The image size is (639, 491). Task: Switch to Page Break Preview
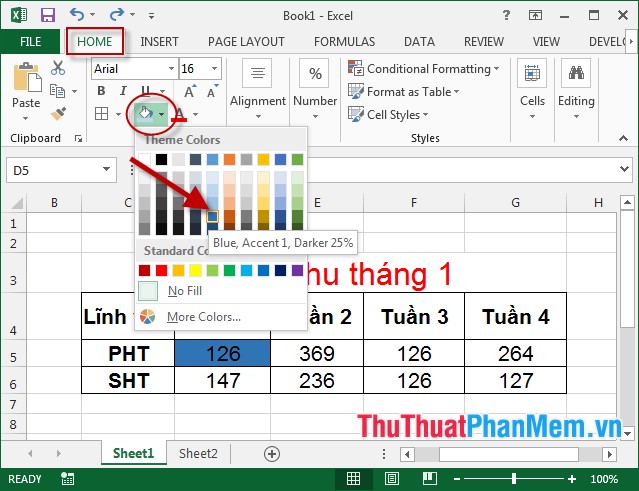[x=430, y=479]
